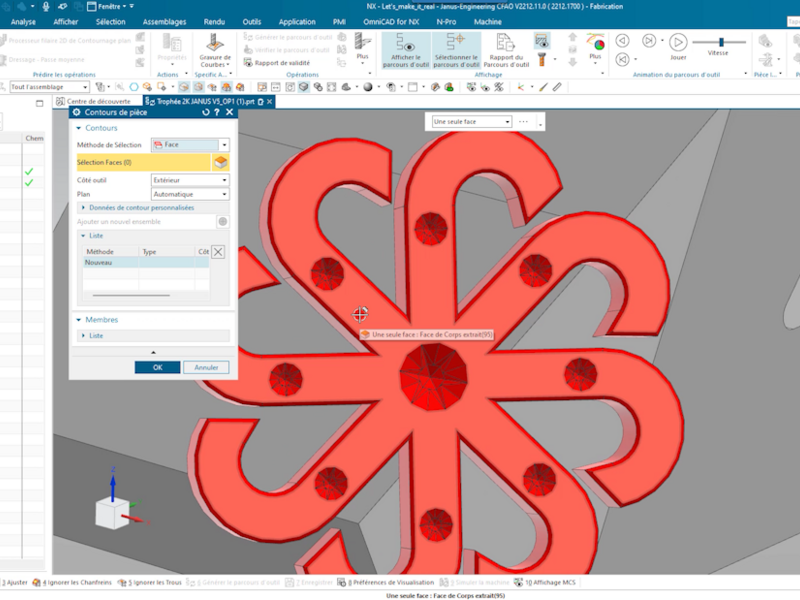Click the fit view icon in toolbar
The image size is (800, 600).
(x=331, y=87)
